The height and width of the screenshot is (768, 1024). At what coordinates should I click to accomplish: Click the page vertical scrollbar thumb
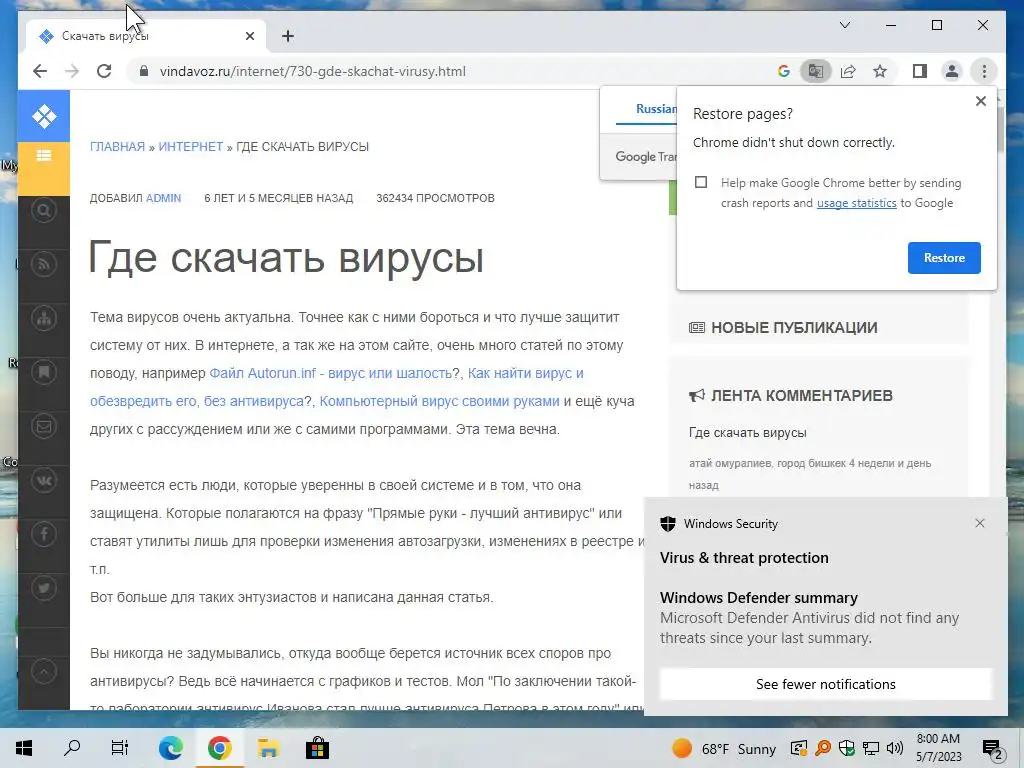1001,129
